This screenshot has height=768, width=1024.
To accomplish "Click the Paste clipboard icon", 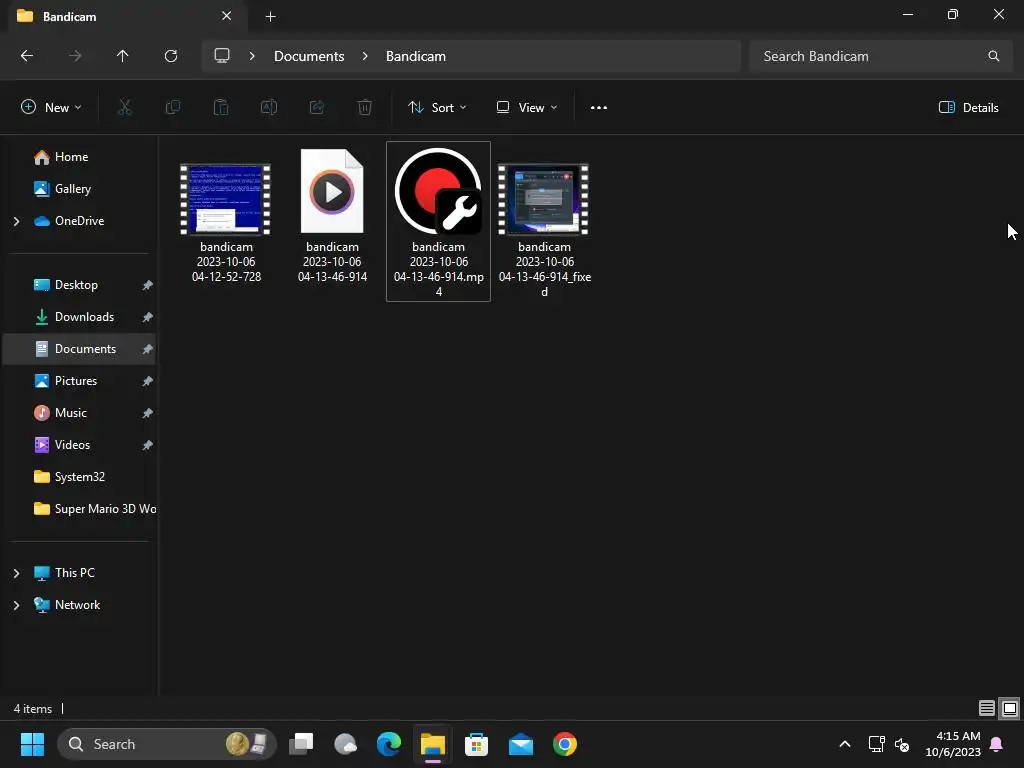I will 221,107.
